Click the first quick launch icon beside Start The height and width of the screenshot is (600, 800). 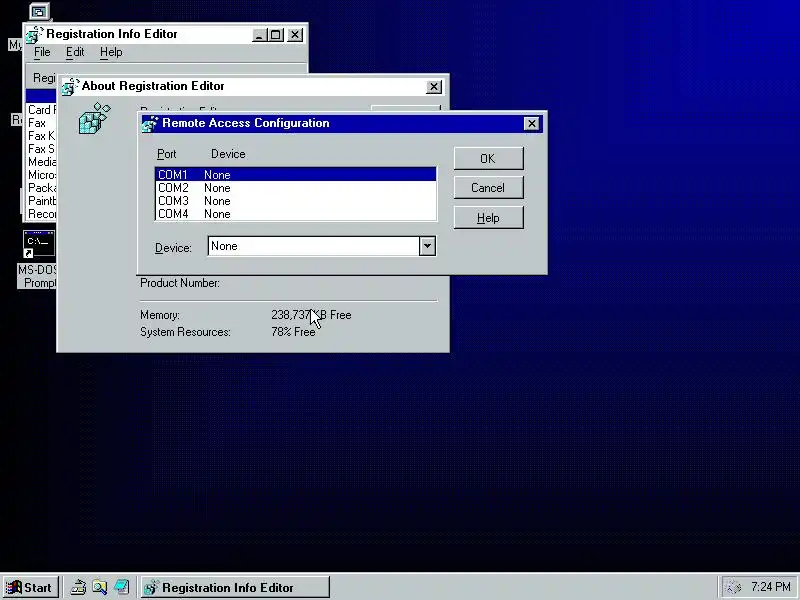point(78,587)
